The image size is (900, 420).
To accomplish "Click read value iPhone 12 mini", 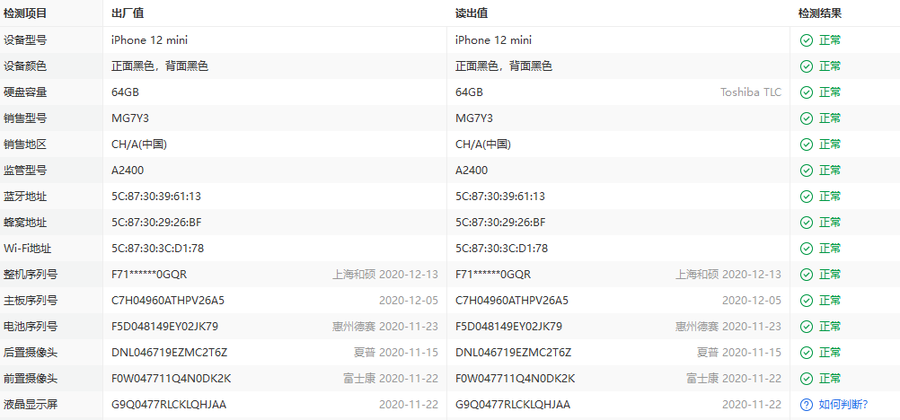I will (494, 40).
